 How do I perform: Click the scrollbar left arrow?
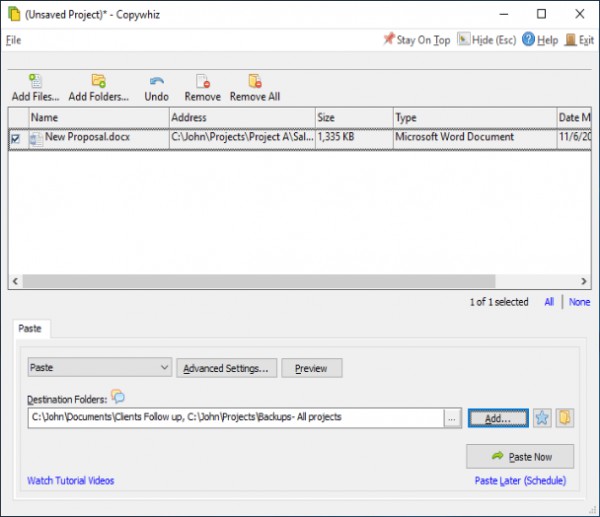pyautogui.click(x=15, y=281)
